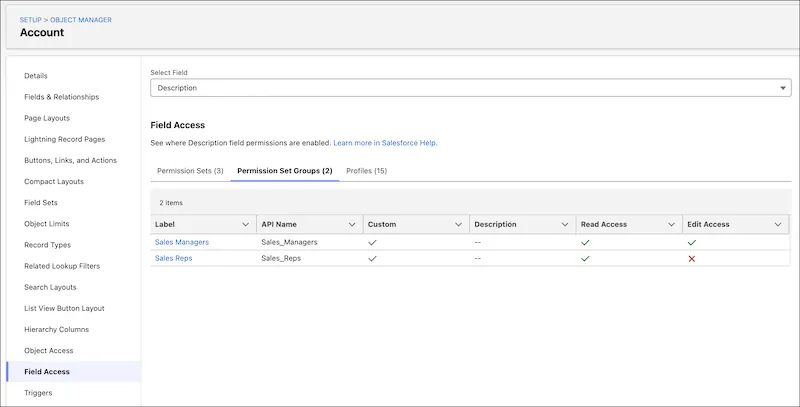The width and height of the screenshot is (800, 407).
Task: Open the Edit Access column chevron menu
Action: (x=778, y=225)
